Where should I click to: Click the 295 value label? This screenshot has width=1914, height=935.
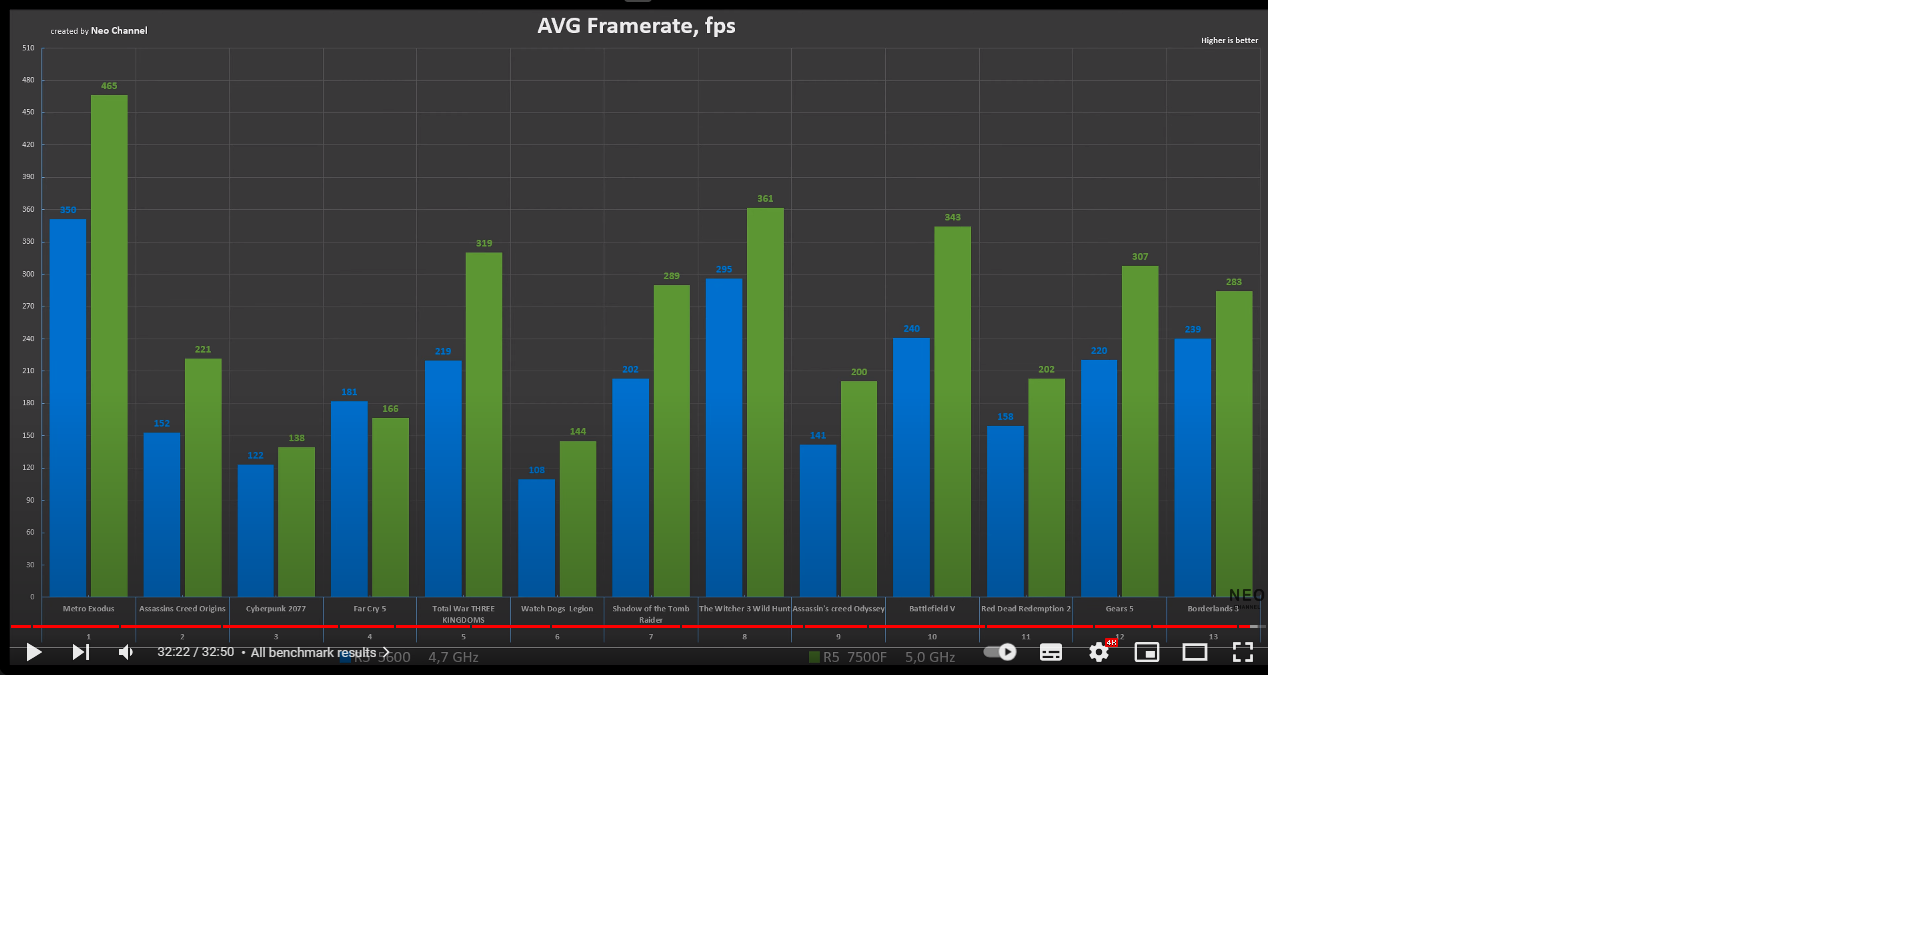click(x=724, y=269)
